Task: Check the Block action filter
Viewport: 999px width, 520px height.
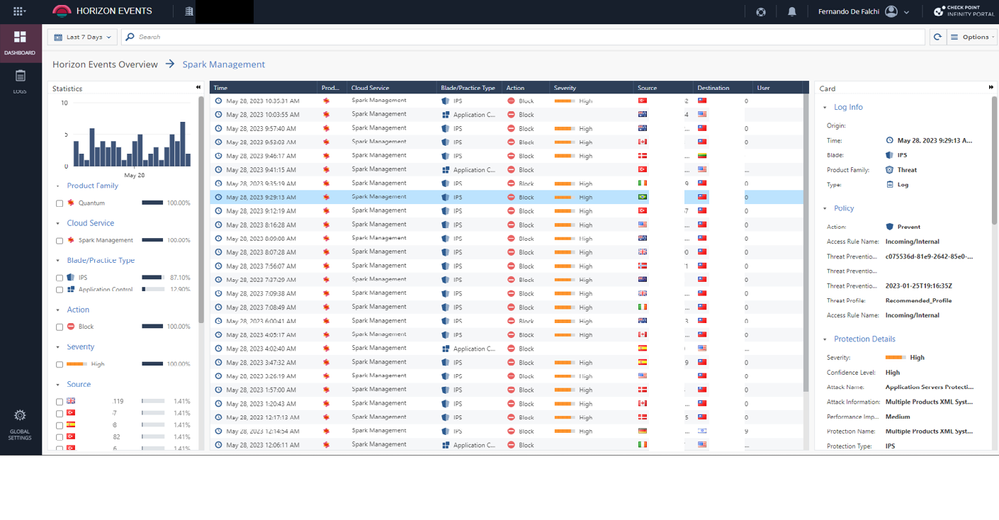Action: click(x=59, y=327)
